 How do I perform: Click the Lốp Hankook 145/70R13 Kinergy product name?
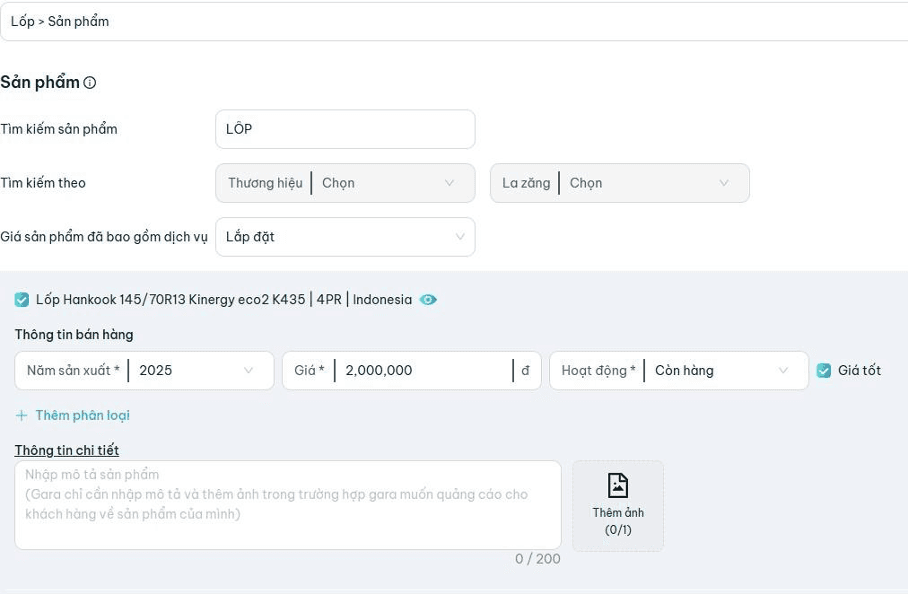[224, 299]
